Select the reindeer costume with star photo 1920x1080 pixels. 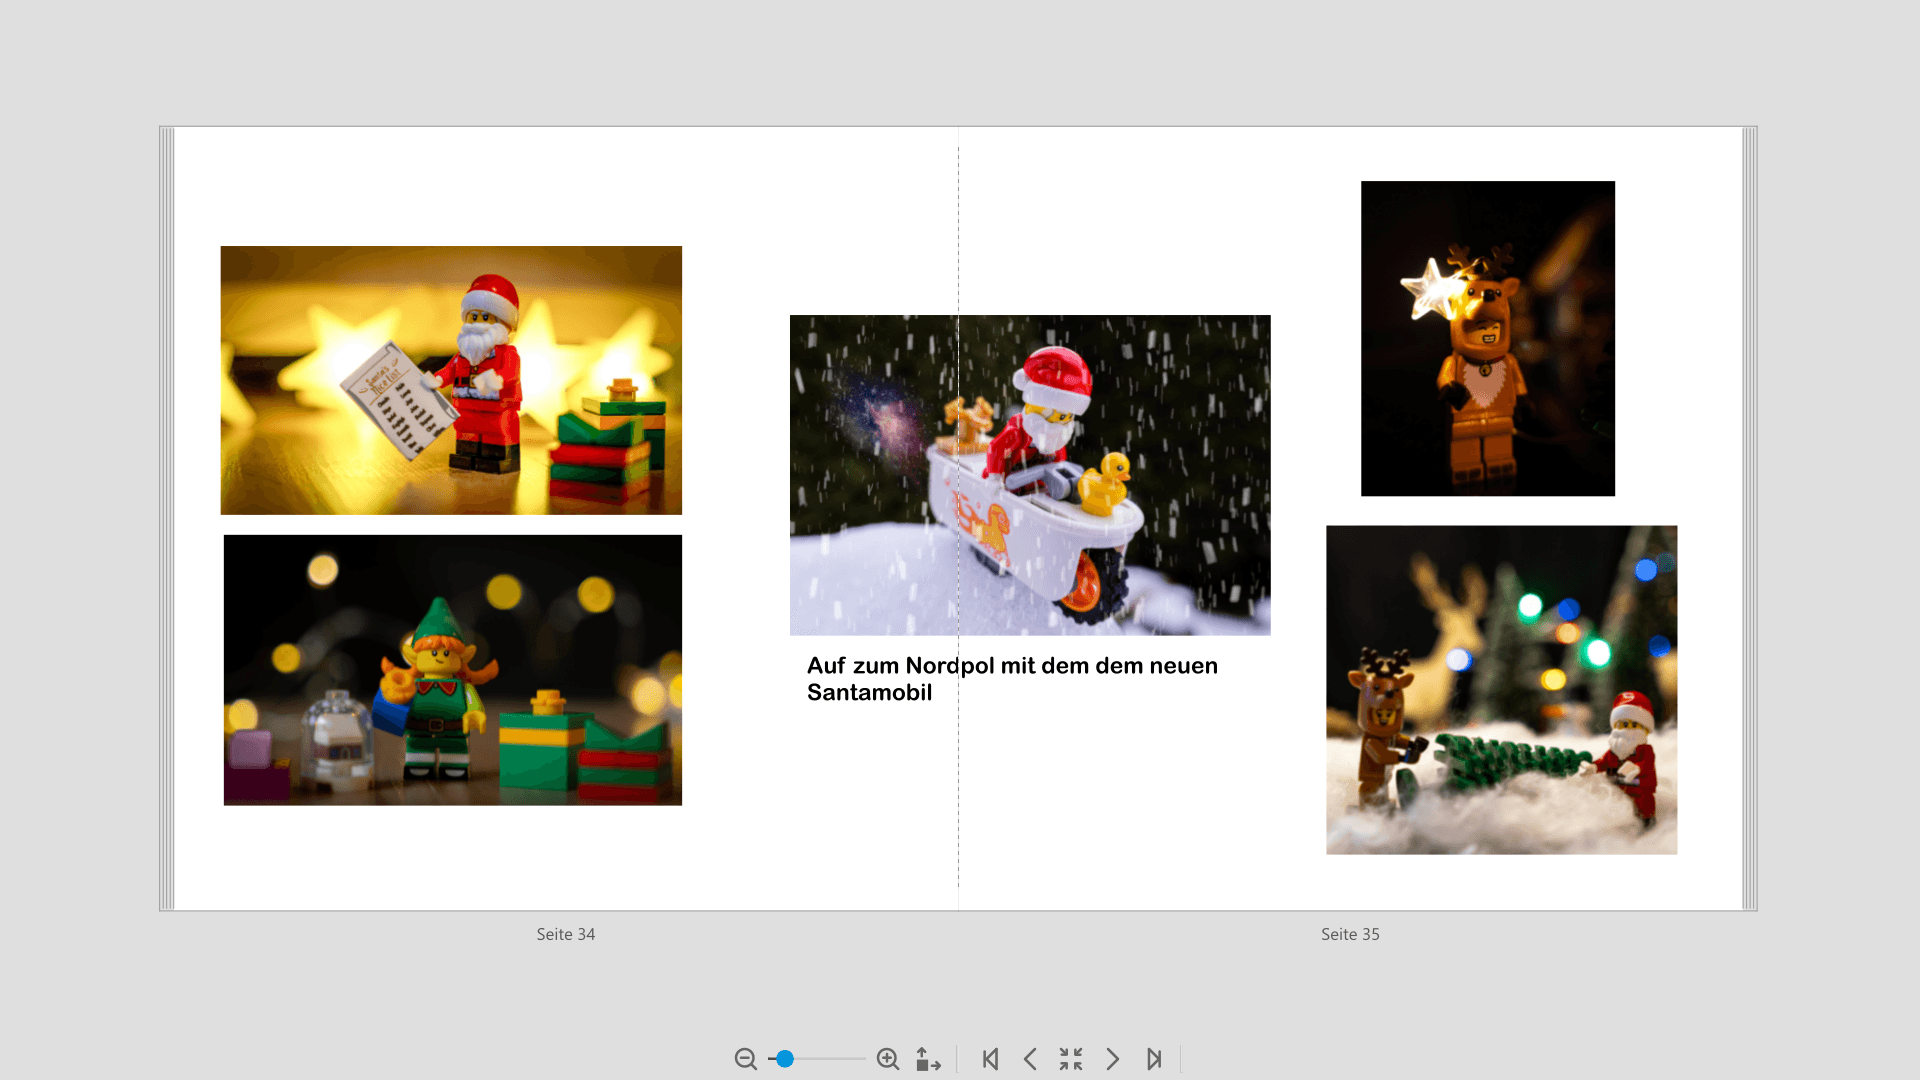[1487, 338]
